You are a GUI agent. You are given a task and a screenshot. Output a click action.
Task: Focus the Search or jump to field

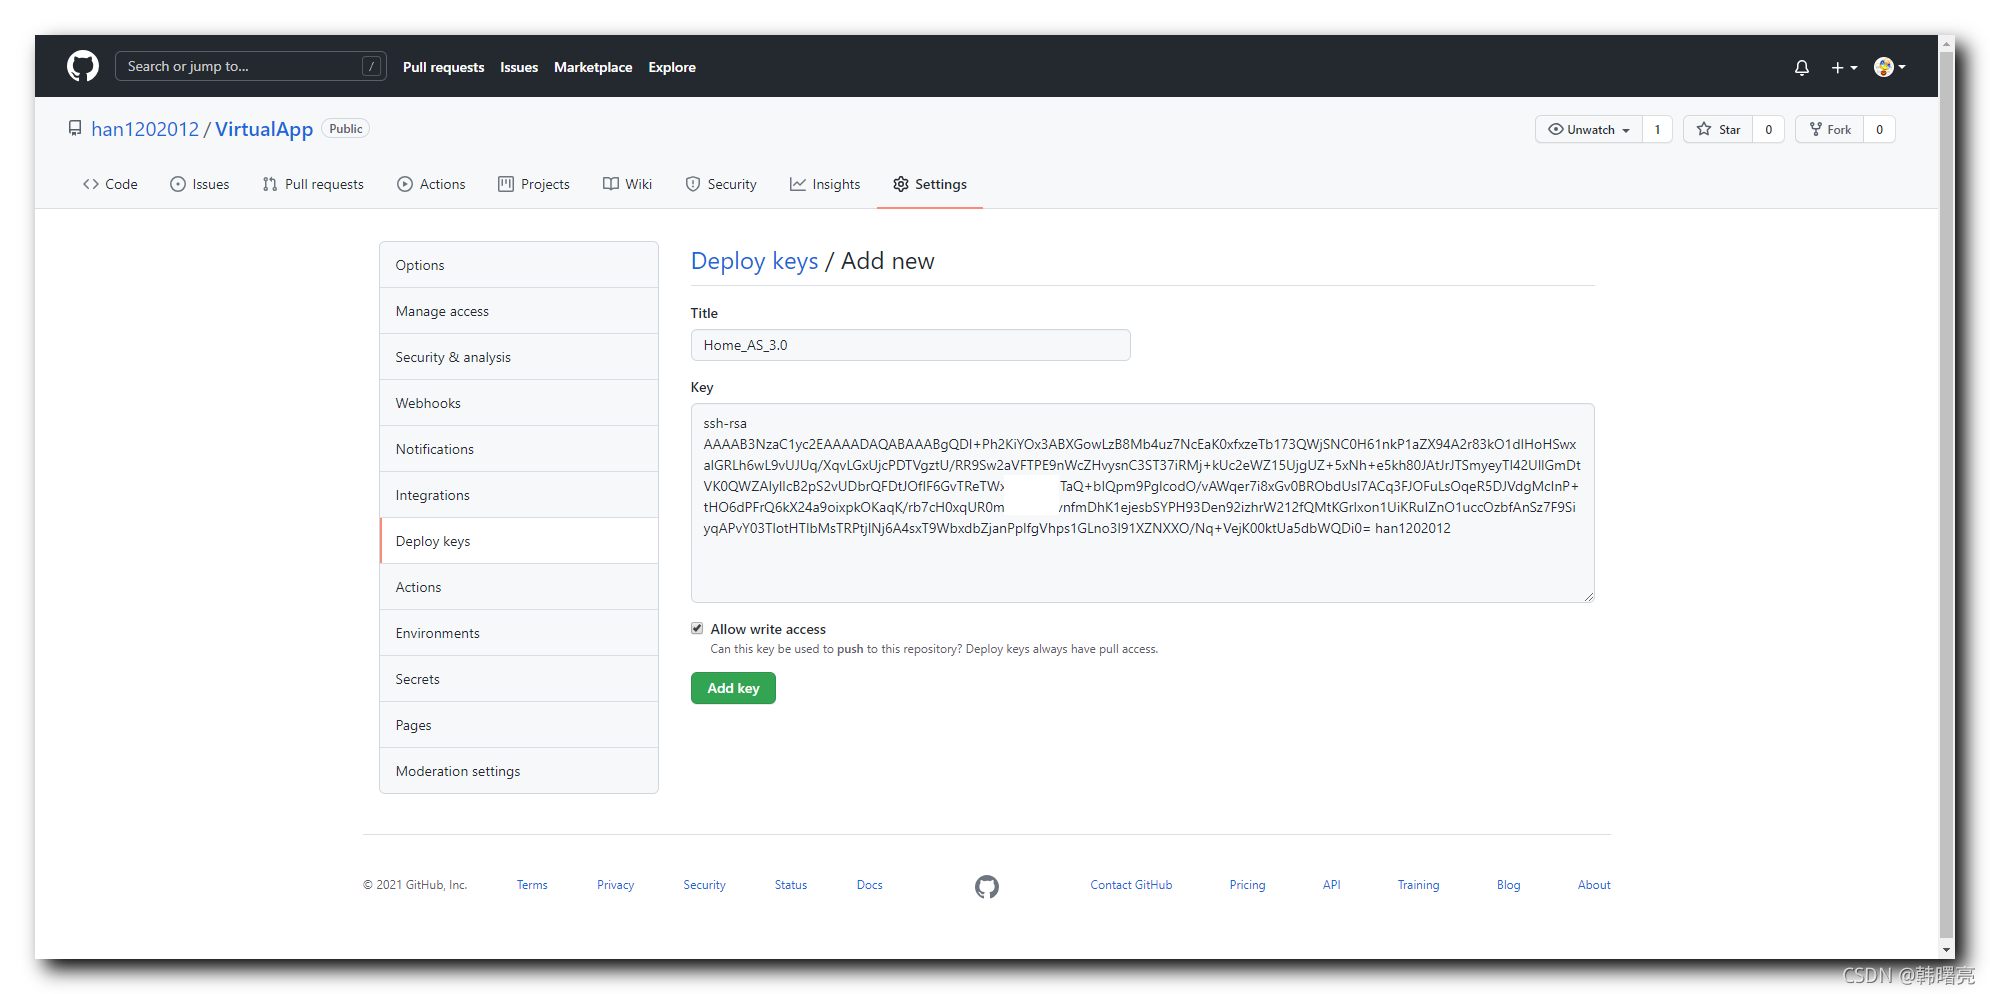click(x=251, y=66)
